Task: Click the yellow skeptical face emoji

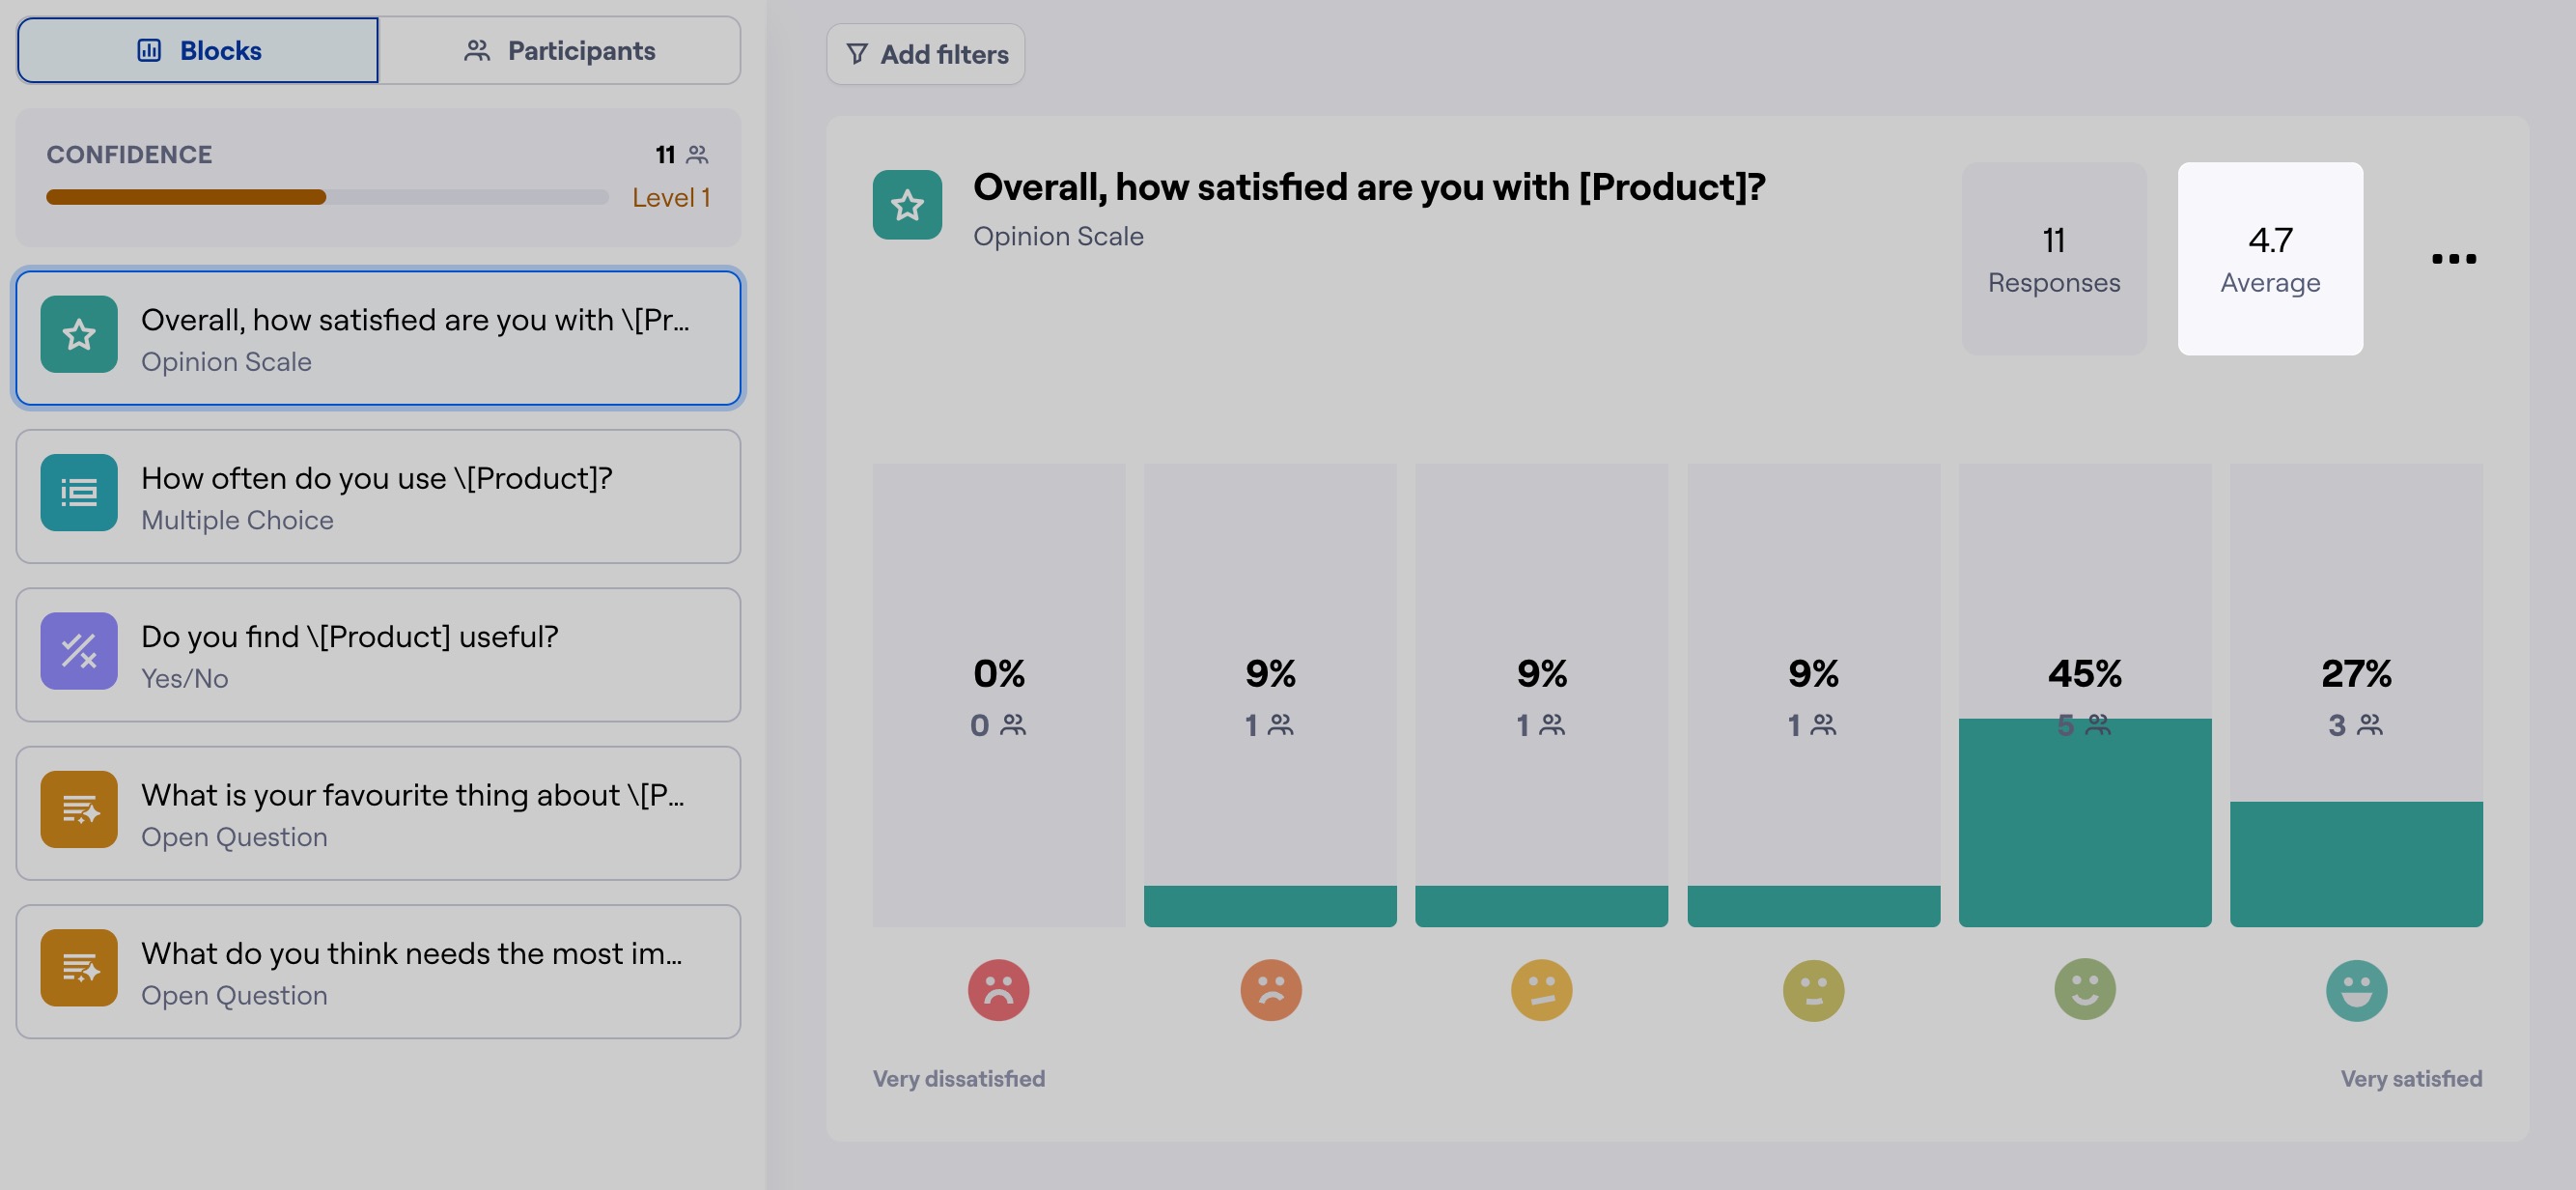Action: (x=1541, y=990)
